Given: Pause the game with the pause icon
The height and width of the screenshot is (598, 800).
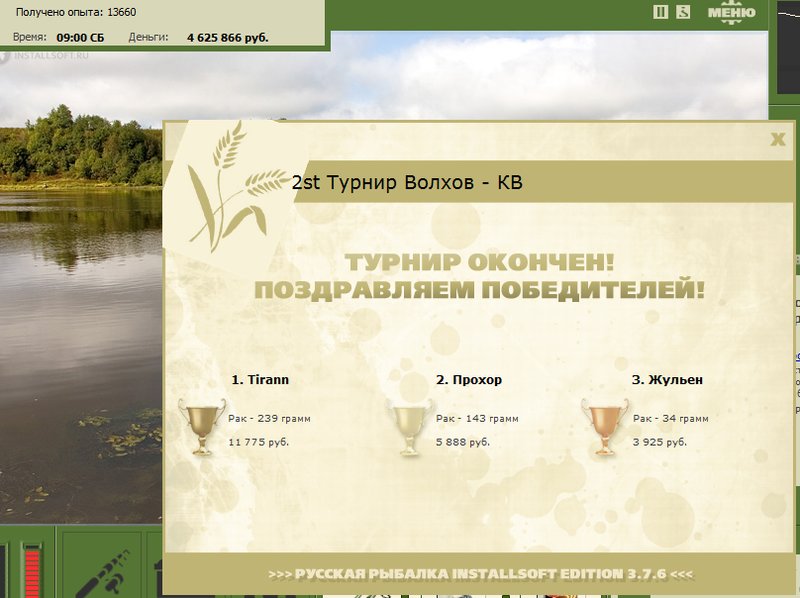Looking at the screenshot, I should click(660, 12).
